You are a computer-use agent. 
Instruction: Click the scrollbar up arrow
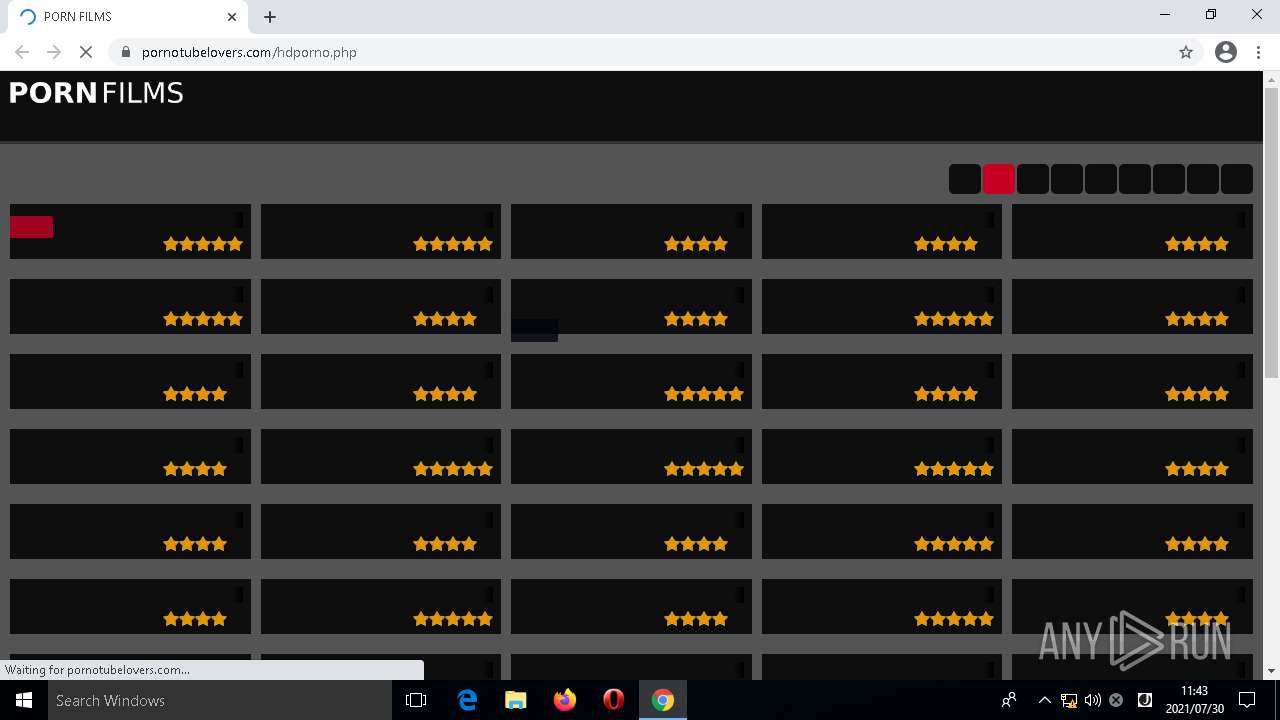(x=1272, y=79)
